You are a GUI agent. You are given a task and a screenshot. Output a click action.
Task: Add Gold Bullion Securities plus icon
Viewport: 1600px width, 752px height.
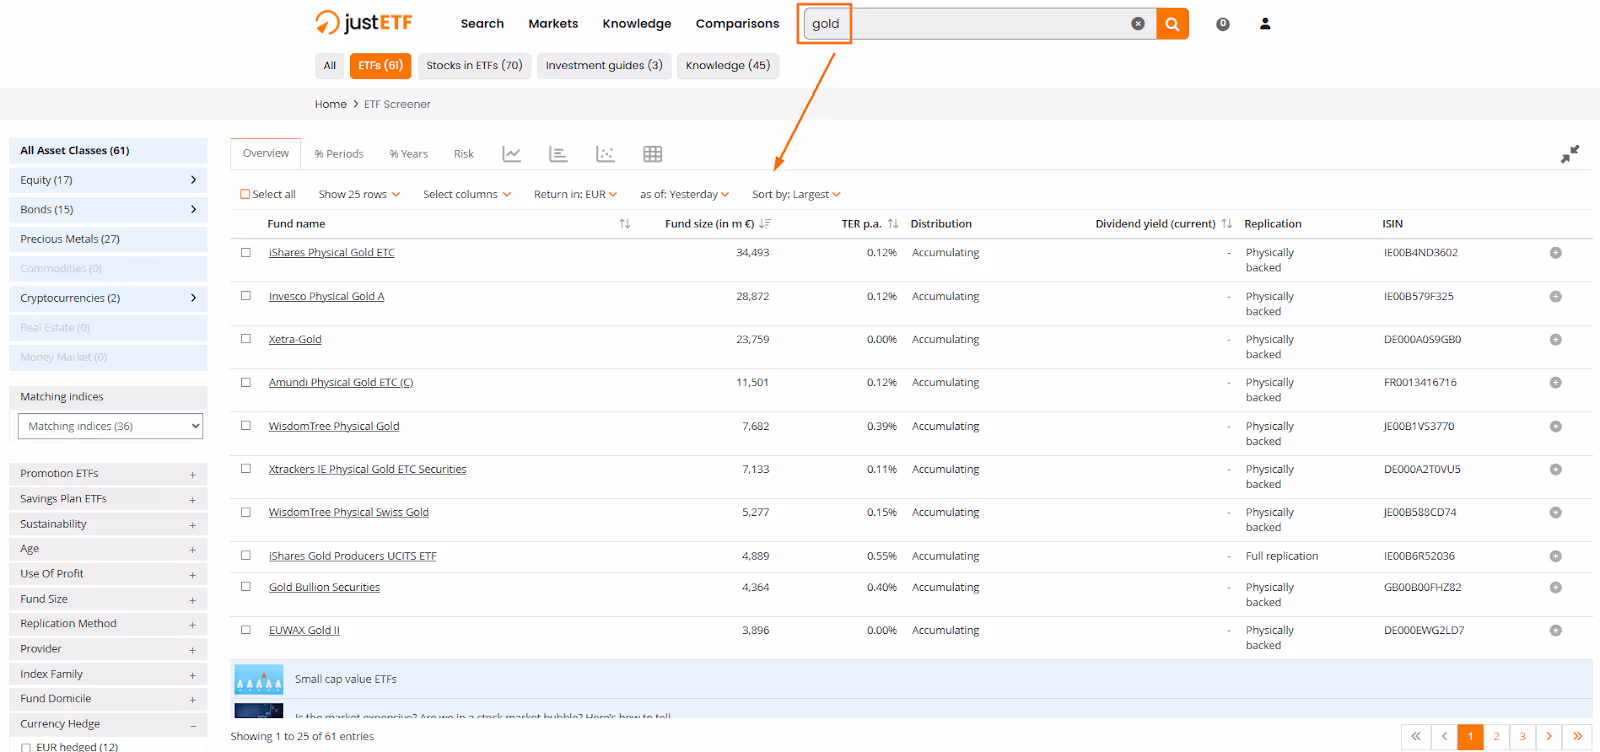[1555, 588]
